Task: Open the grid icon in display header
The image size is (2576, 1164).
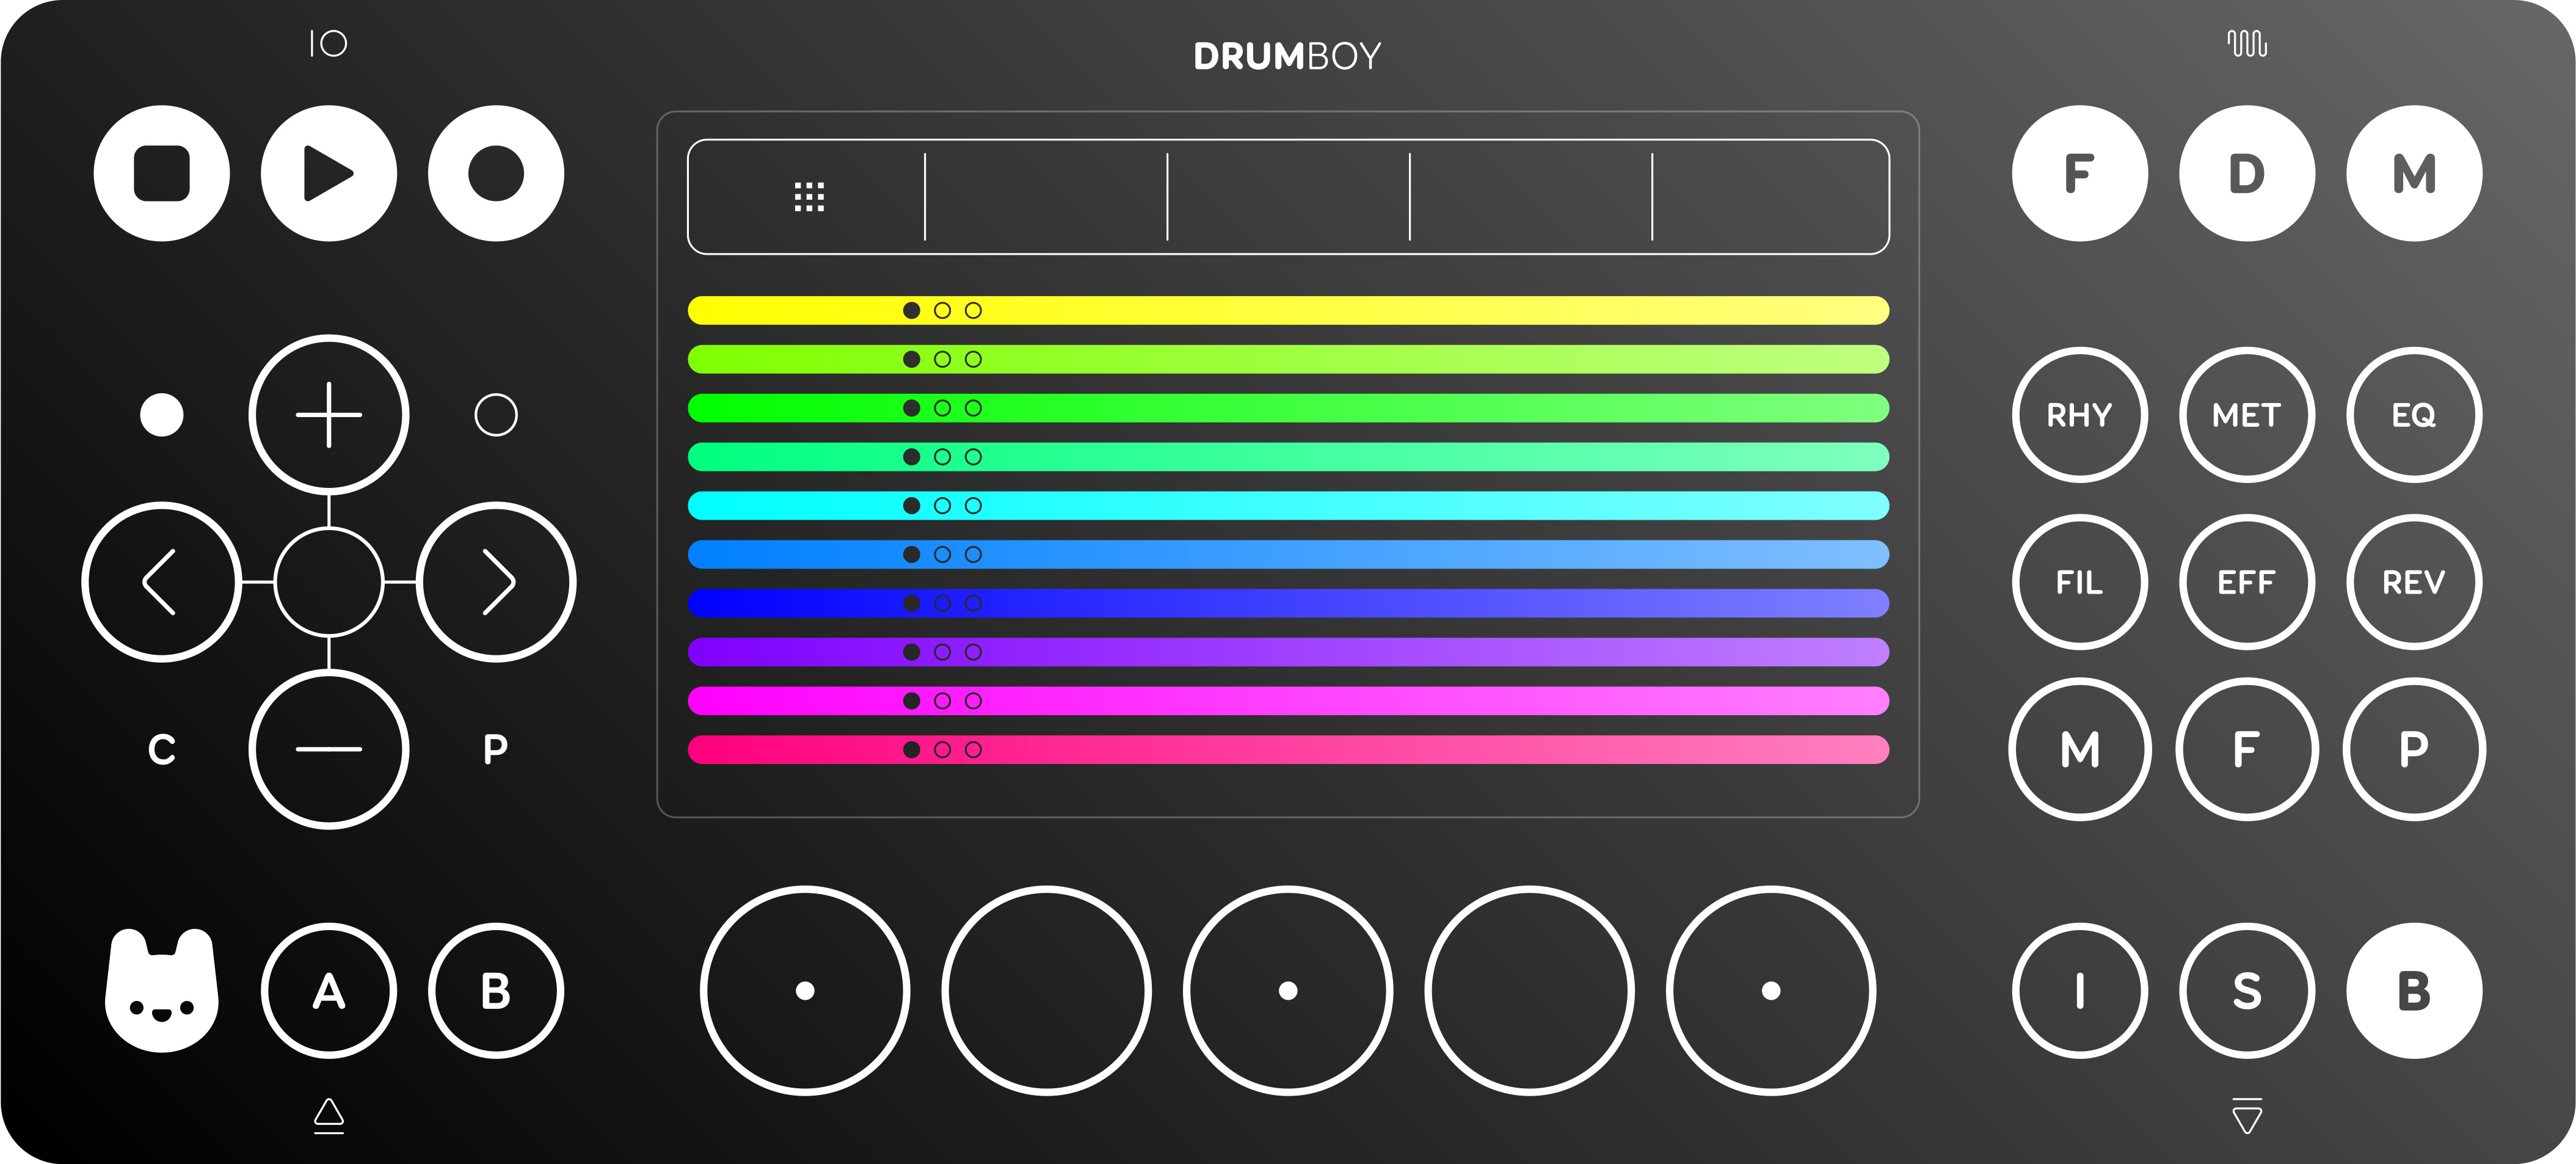Action: (x=809, y=197)
